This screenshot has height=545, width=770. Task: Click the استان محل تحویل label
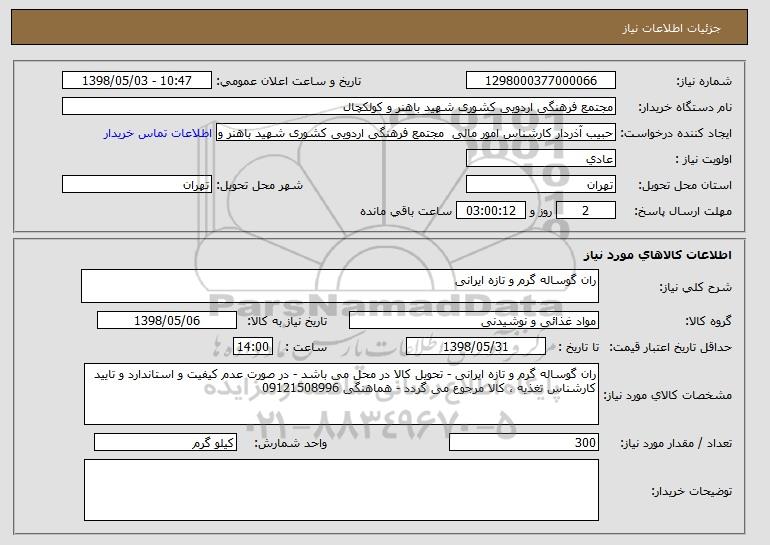click(685, 185)
